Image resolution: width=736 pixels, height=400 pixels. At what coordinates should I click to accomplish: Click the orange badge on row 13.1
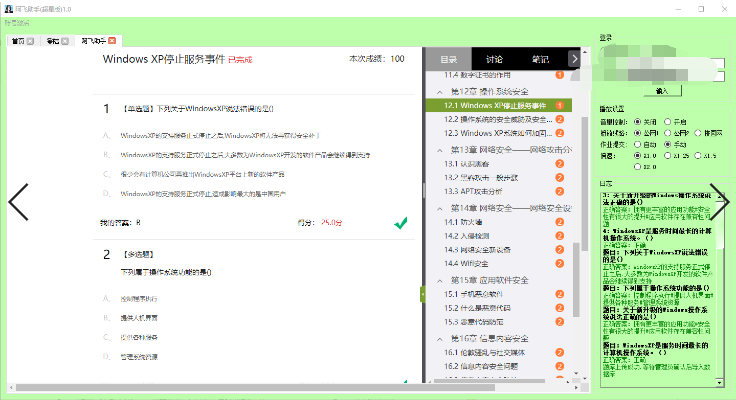tap(560, 164)
